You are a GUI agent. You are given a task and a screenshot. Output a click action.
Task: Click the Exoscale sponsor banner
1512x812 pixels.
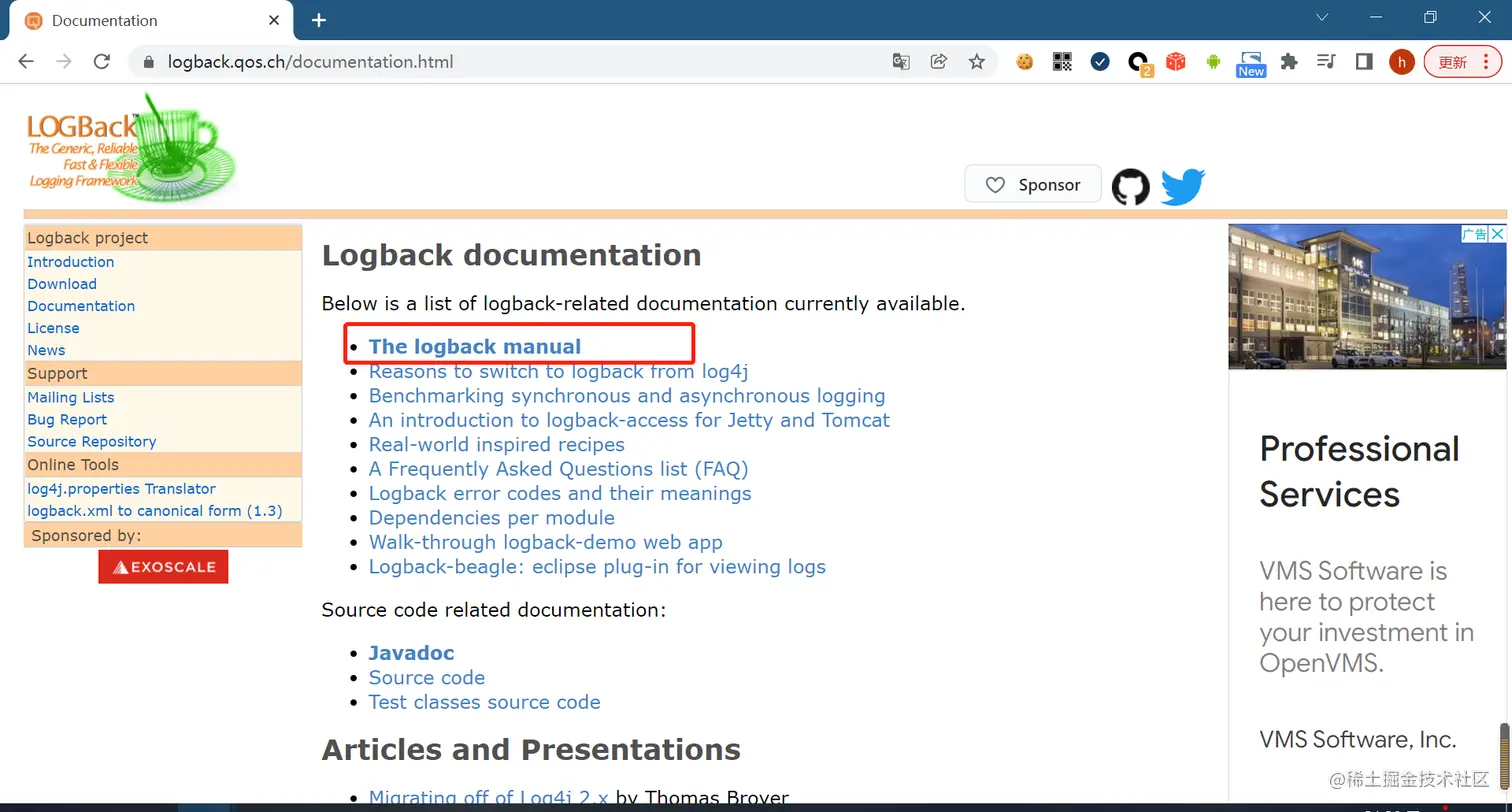(163, 567)
